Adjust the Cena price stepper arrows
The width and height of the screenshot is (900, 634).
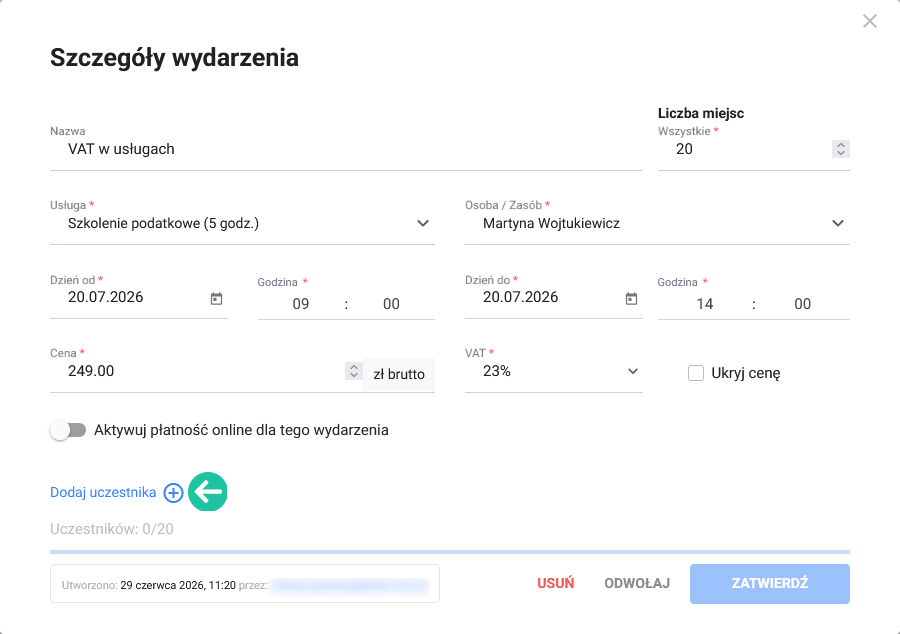click(354, 371)
